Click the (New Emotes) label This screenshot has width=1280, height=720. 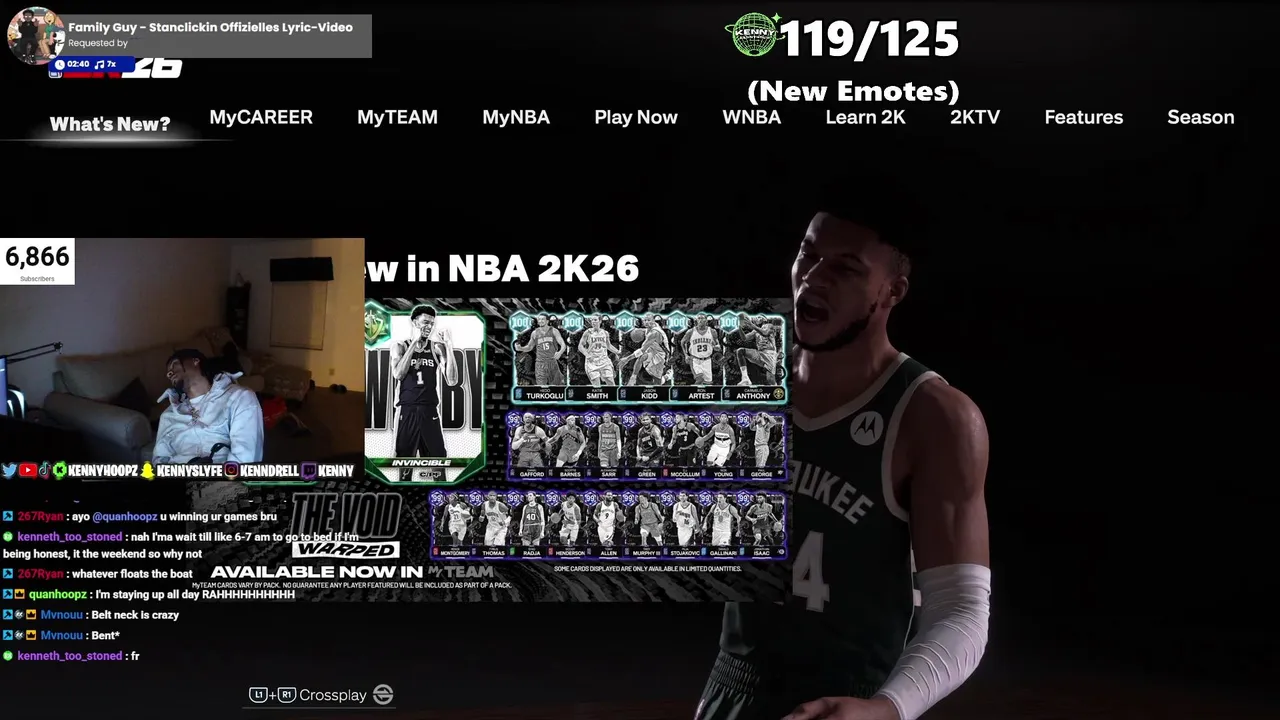pyautogui.click(x=853, y=91)
